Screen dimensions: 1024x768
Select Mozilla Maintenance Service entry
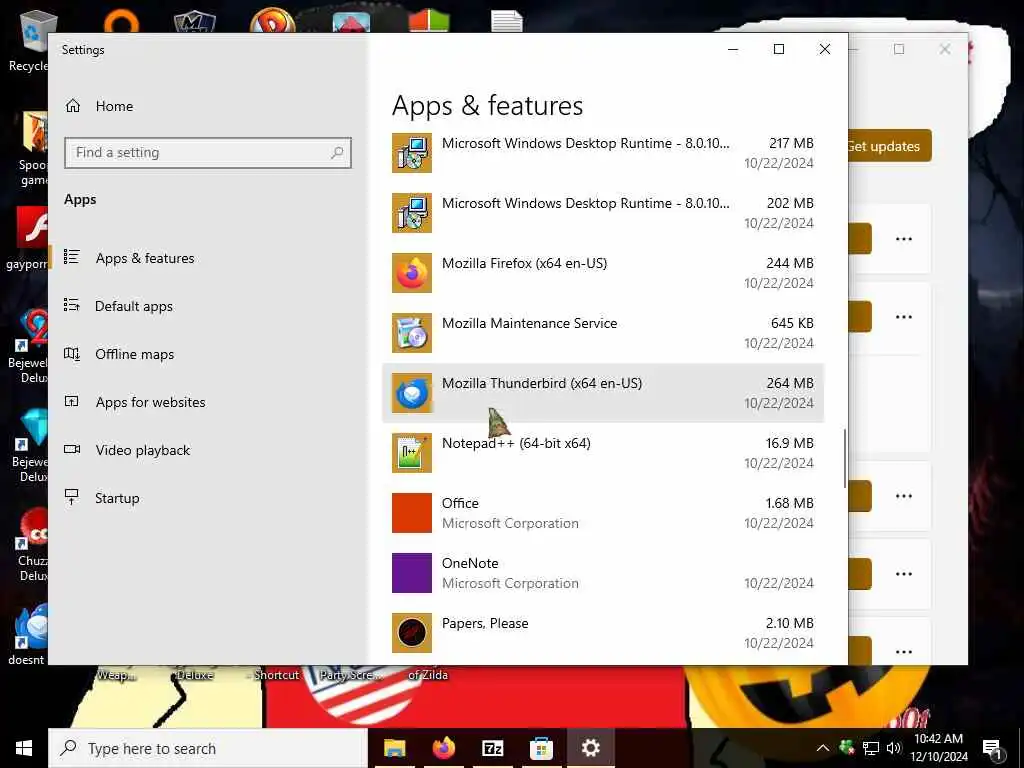click(603, 333)
